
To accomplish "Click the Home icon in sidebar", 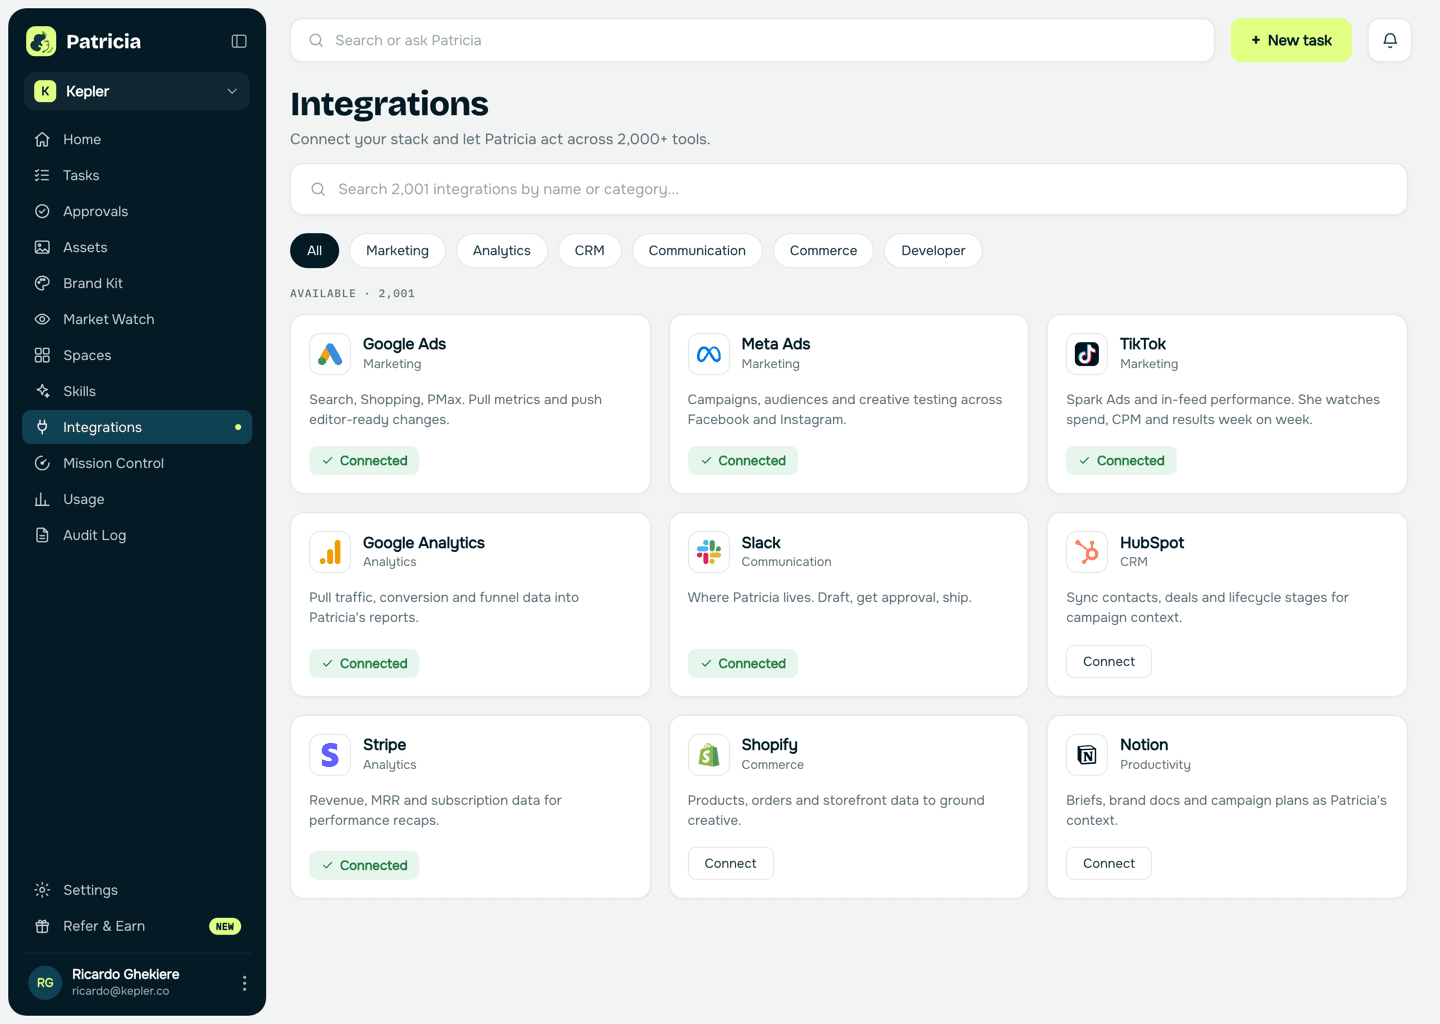I will (42, 139).
